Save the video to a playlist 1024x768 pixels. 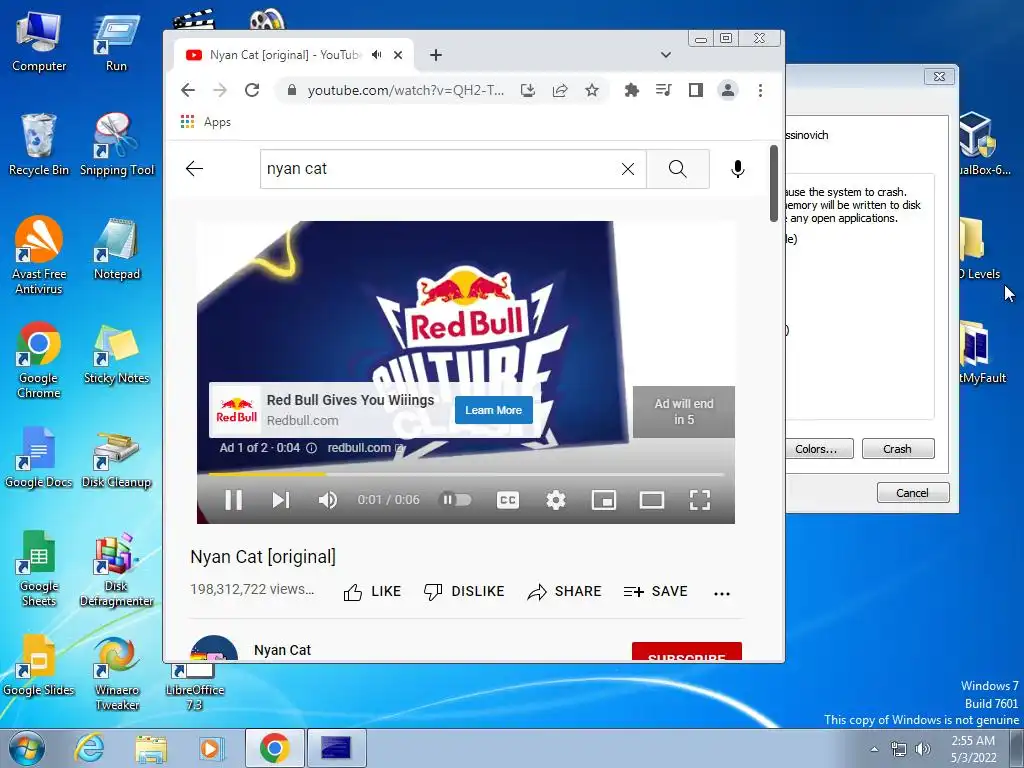655,592
